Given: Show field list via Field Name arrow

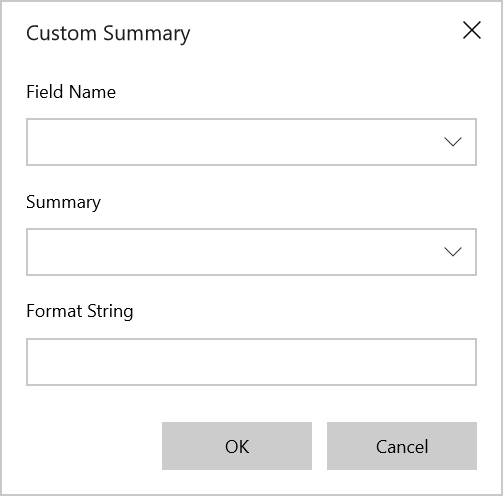Looking at the screenshot, I should [453, 142].
